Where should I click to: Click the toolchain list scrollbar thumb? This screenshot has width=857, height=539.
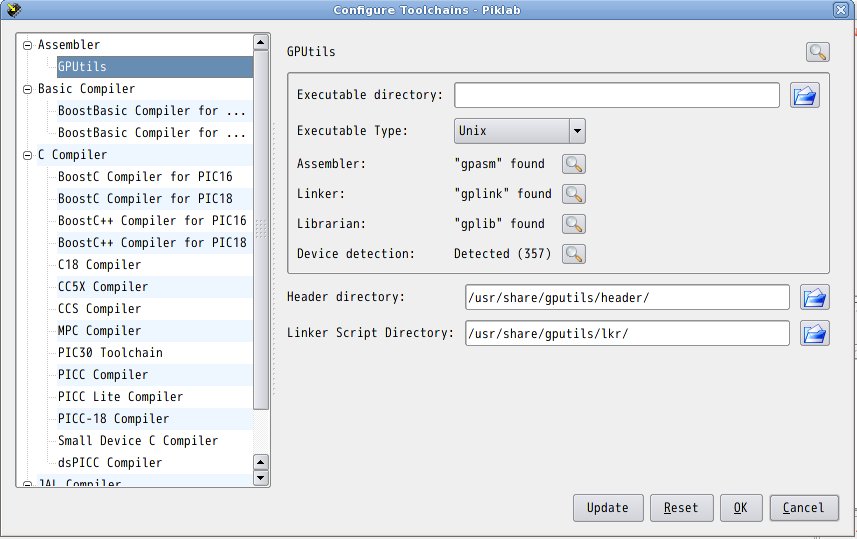pos(261,229)
